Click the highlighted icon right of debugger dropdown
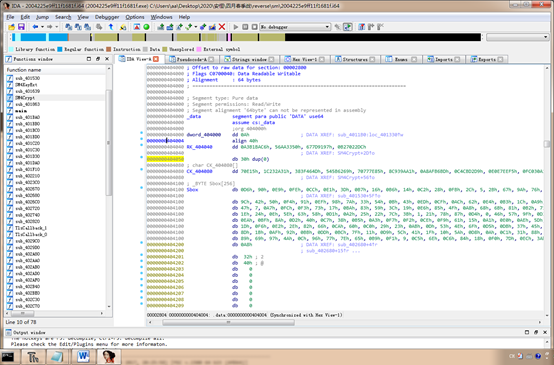 coord(348,27)
